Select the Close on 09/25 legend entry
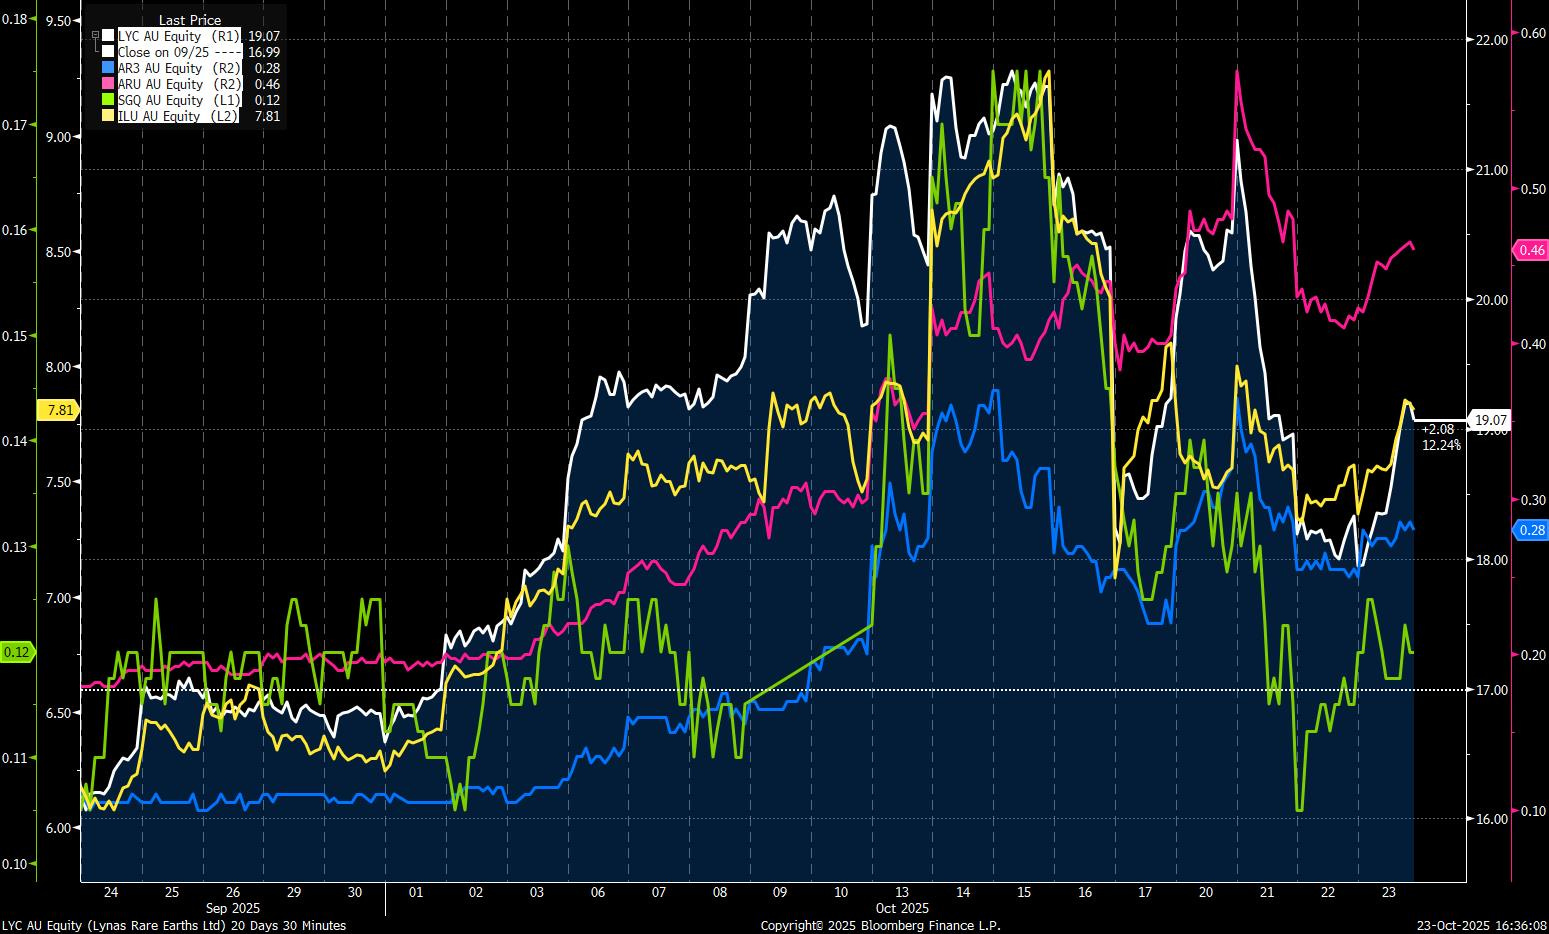 [x=179, y=51]
